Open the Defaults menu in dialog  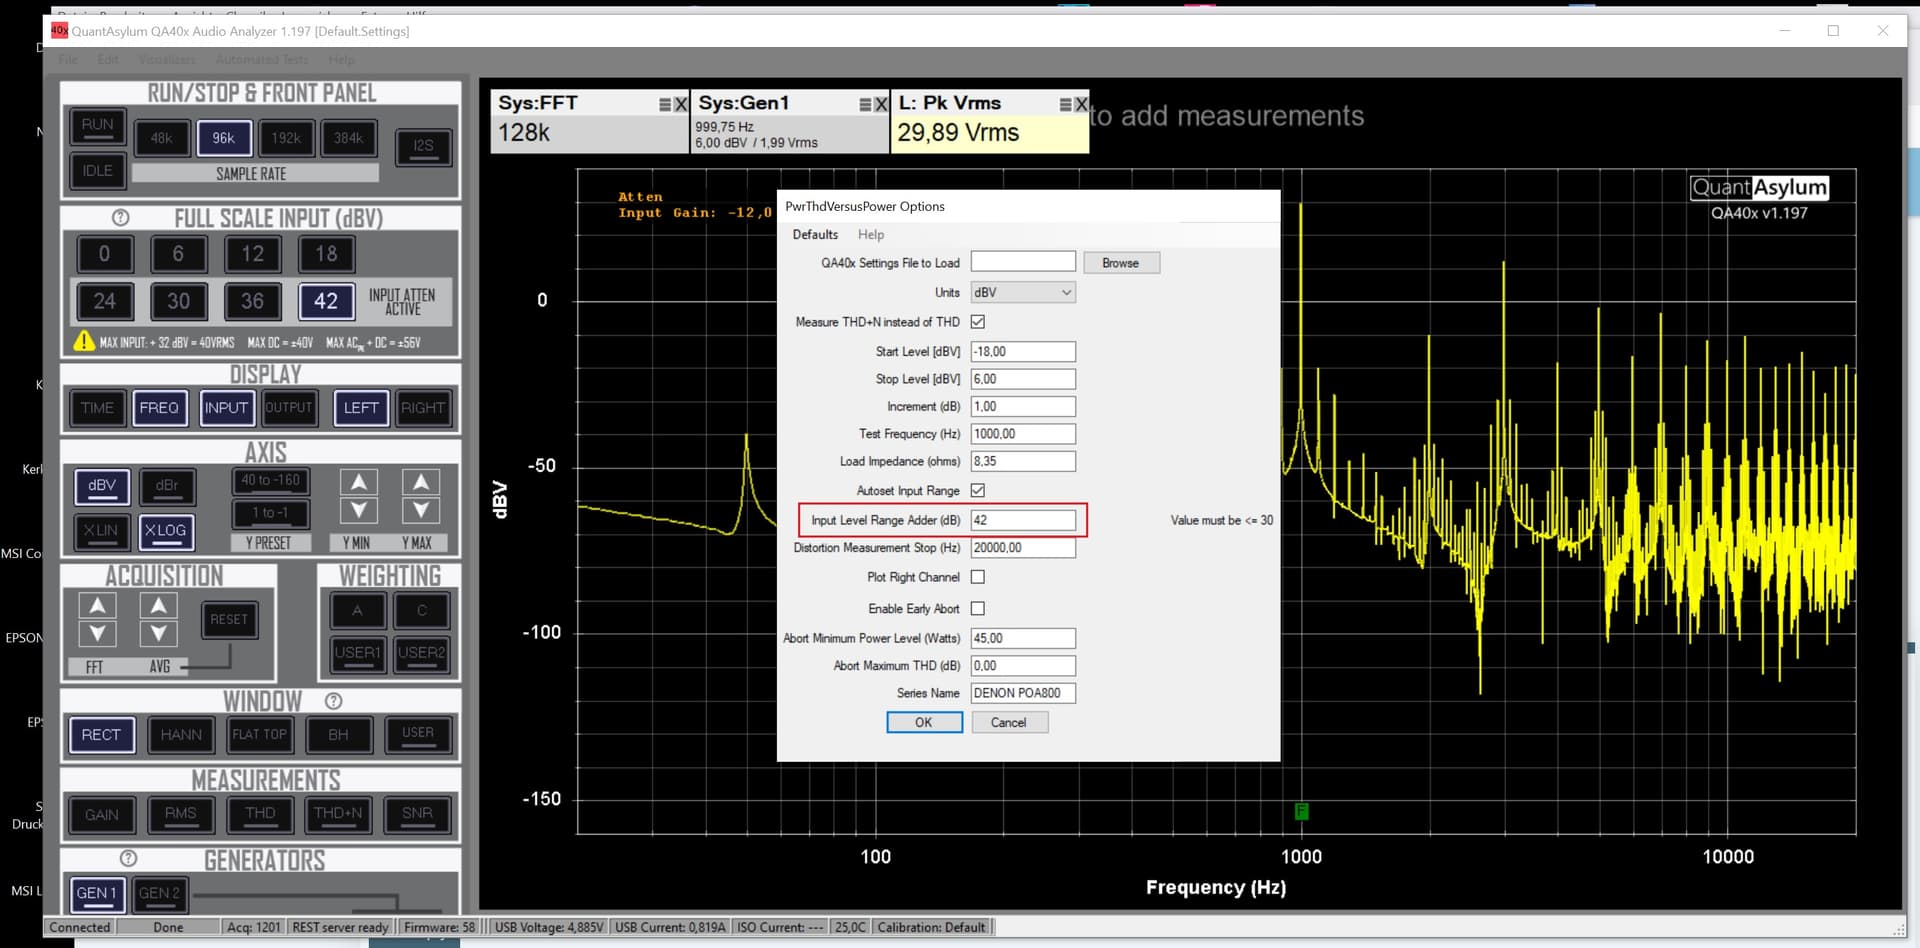[x=815, y=234]
